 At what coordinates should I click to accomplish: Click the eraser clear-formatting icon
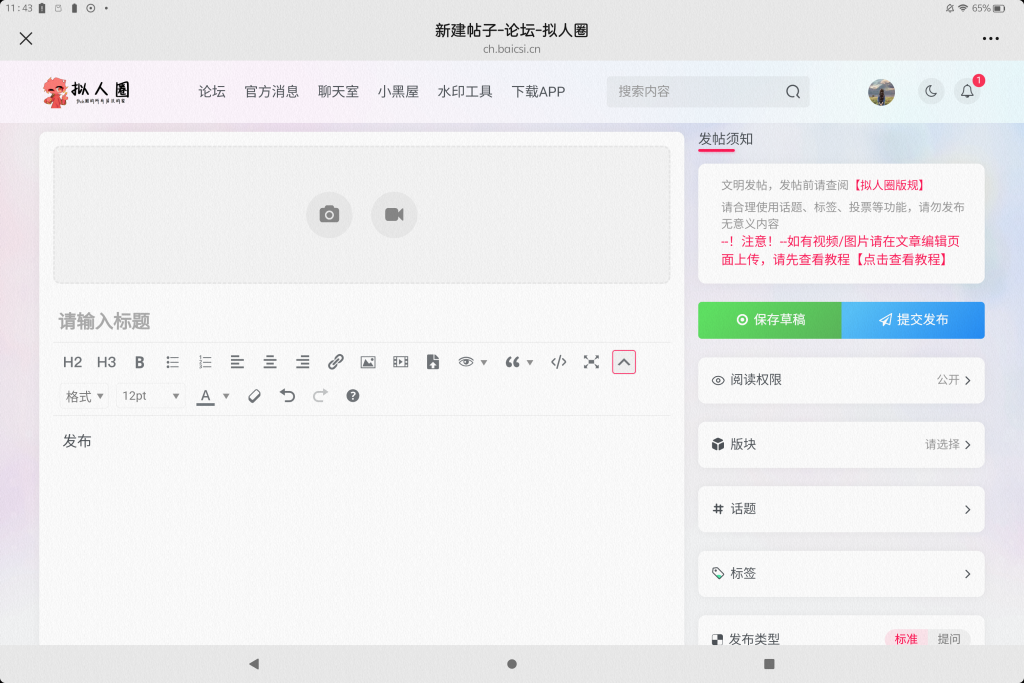pyautogui.click(x=254, y=396)
